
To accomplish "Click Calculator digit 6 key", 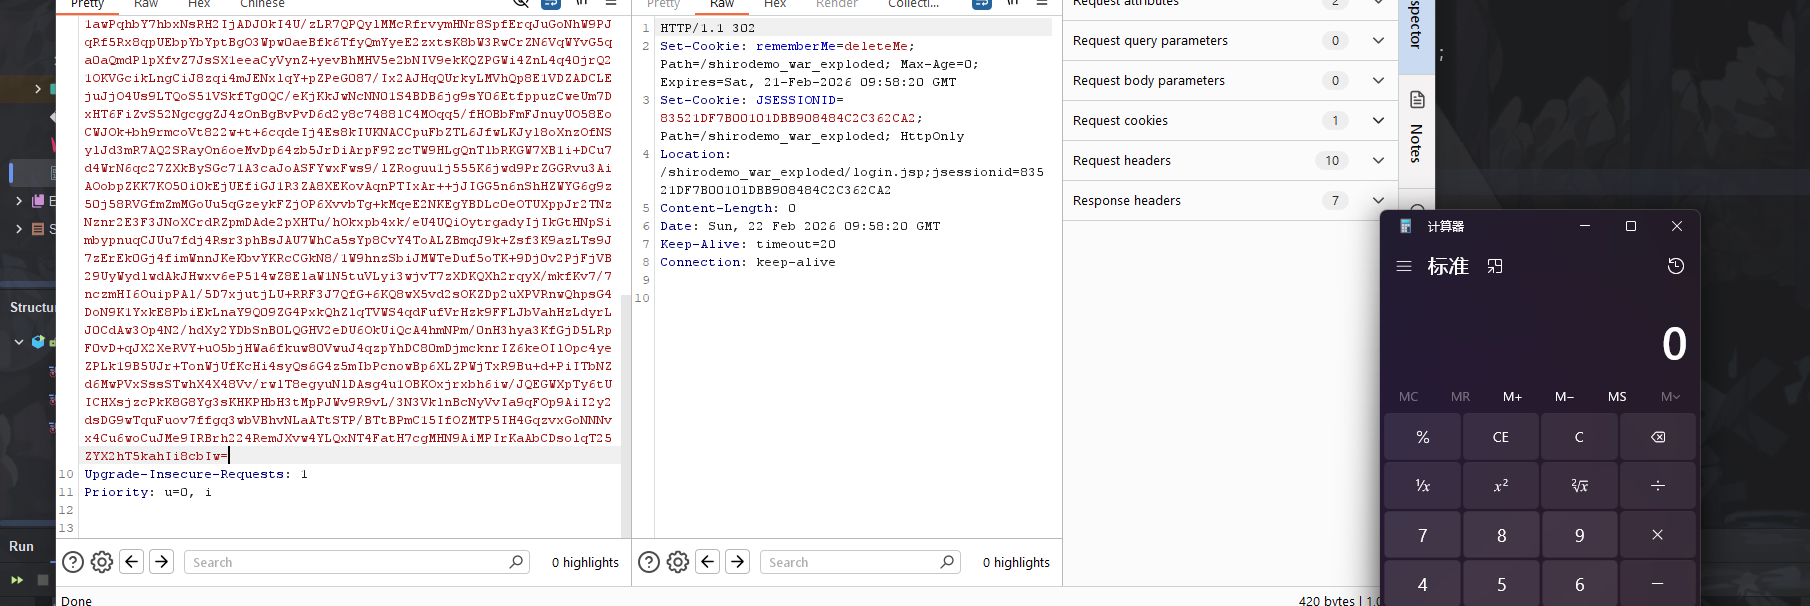I will pyautogui.click(x=1579, y=584).
